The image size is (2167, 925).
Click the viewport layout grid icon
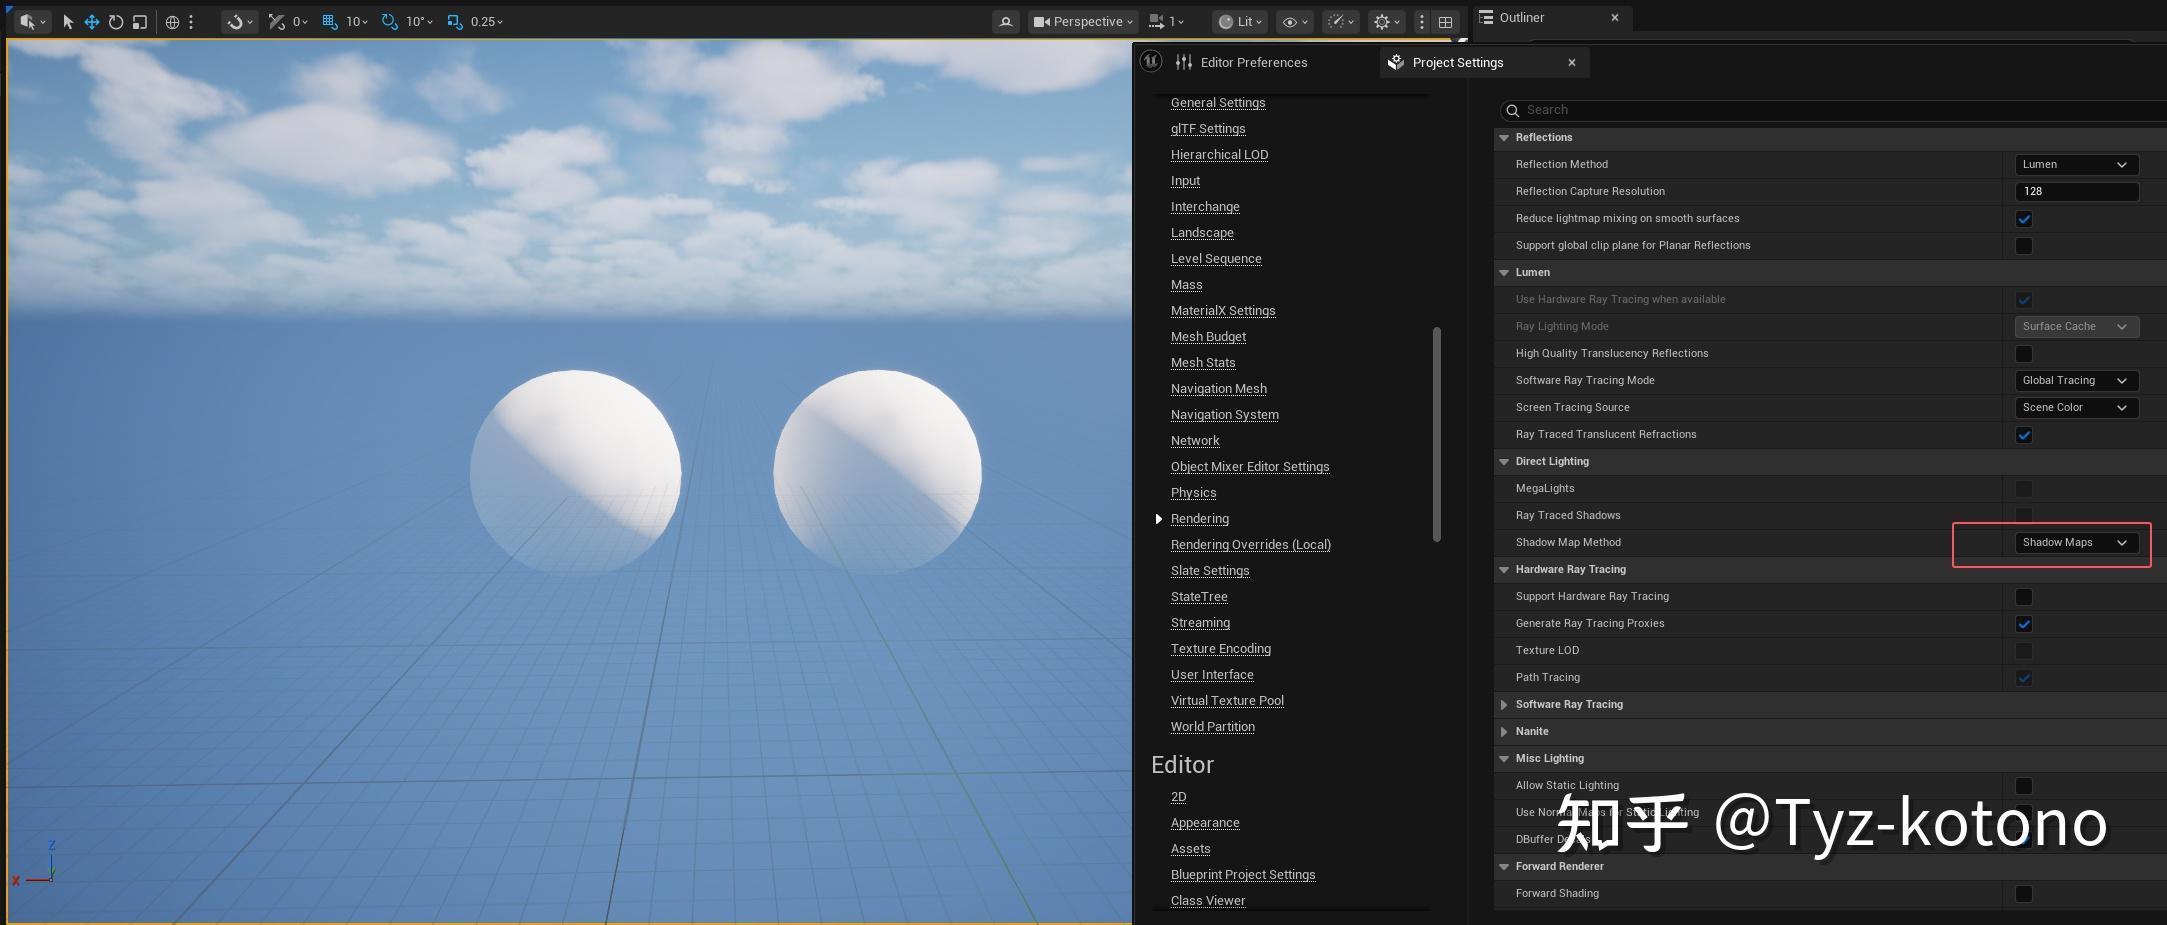1444,21
